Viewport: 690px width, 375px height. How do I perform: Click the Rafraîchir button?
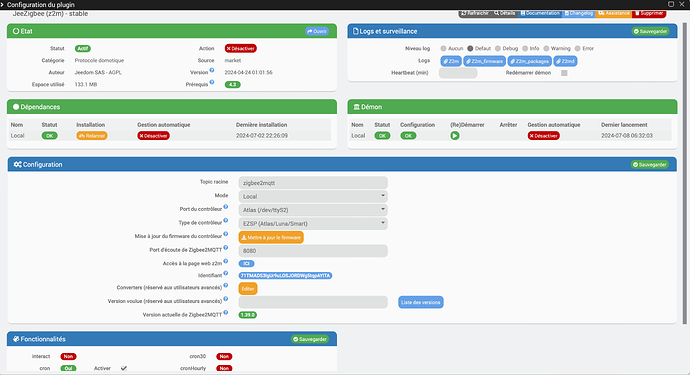475,13
